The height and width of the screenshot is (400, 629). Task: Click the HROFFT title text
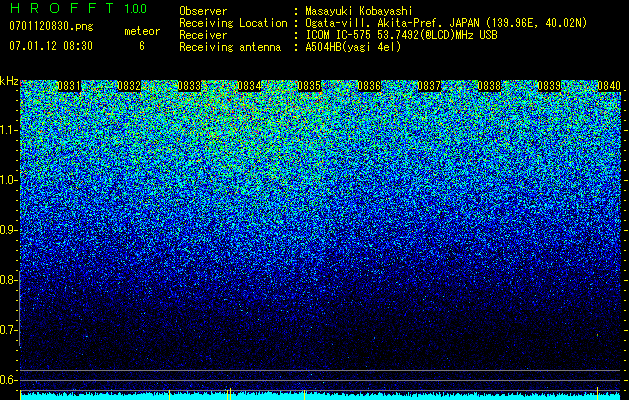pyautogui.click(x=62, y=8)
